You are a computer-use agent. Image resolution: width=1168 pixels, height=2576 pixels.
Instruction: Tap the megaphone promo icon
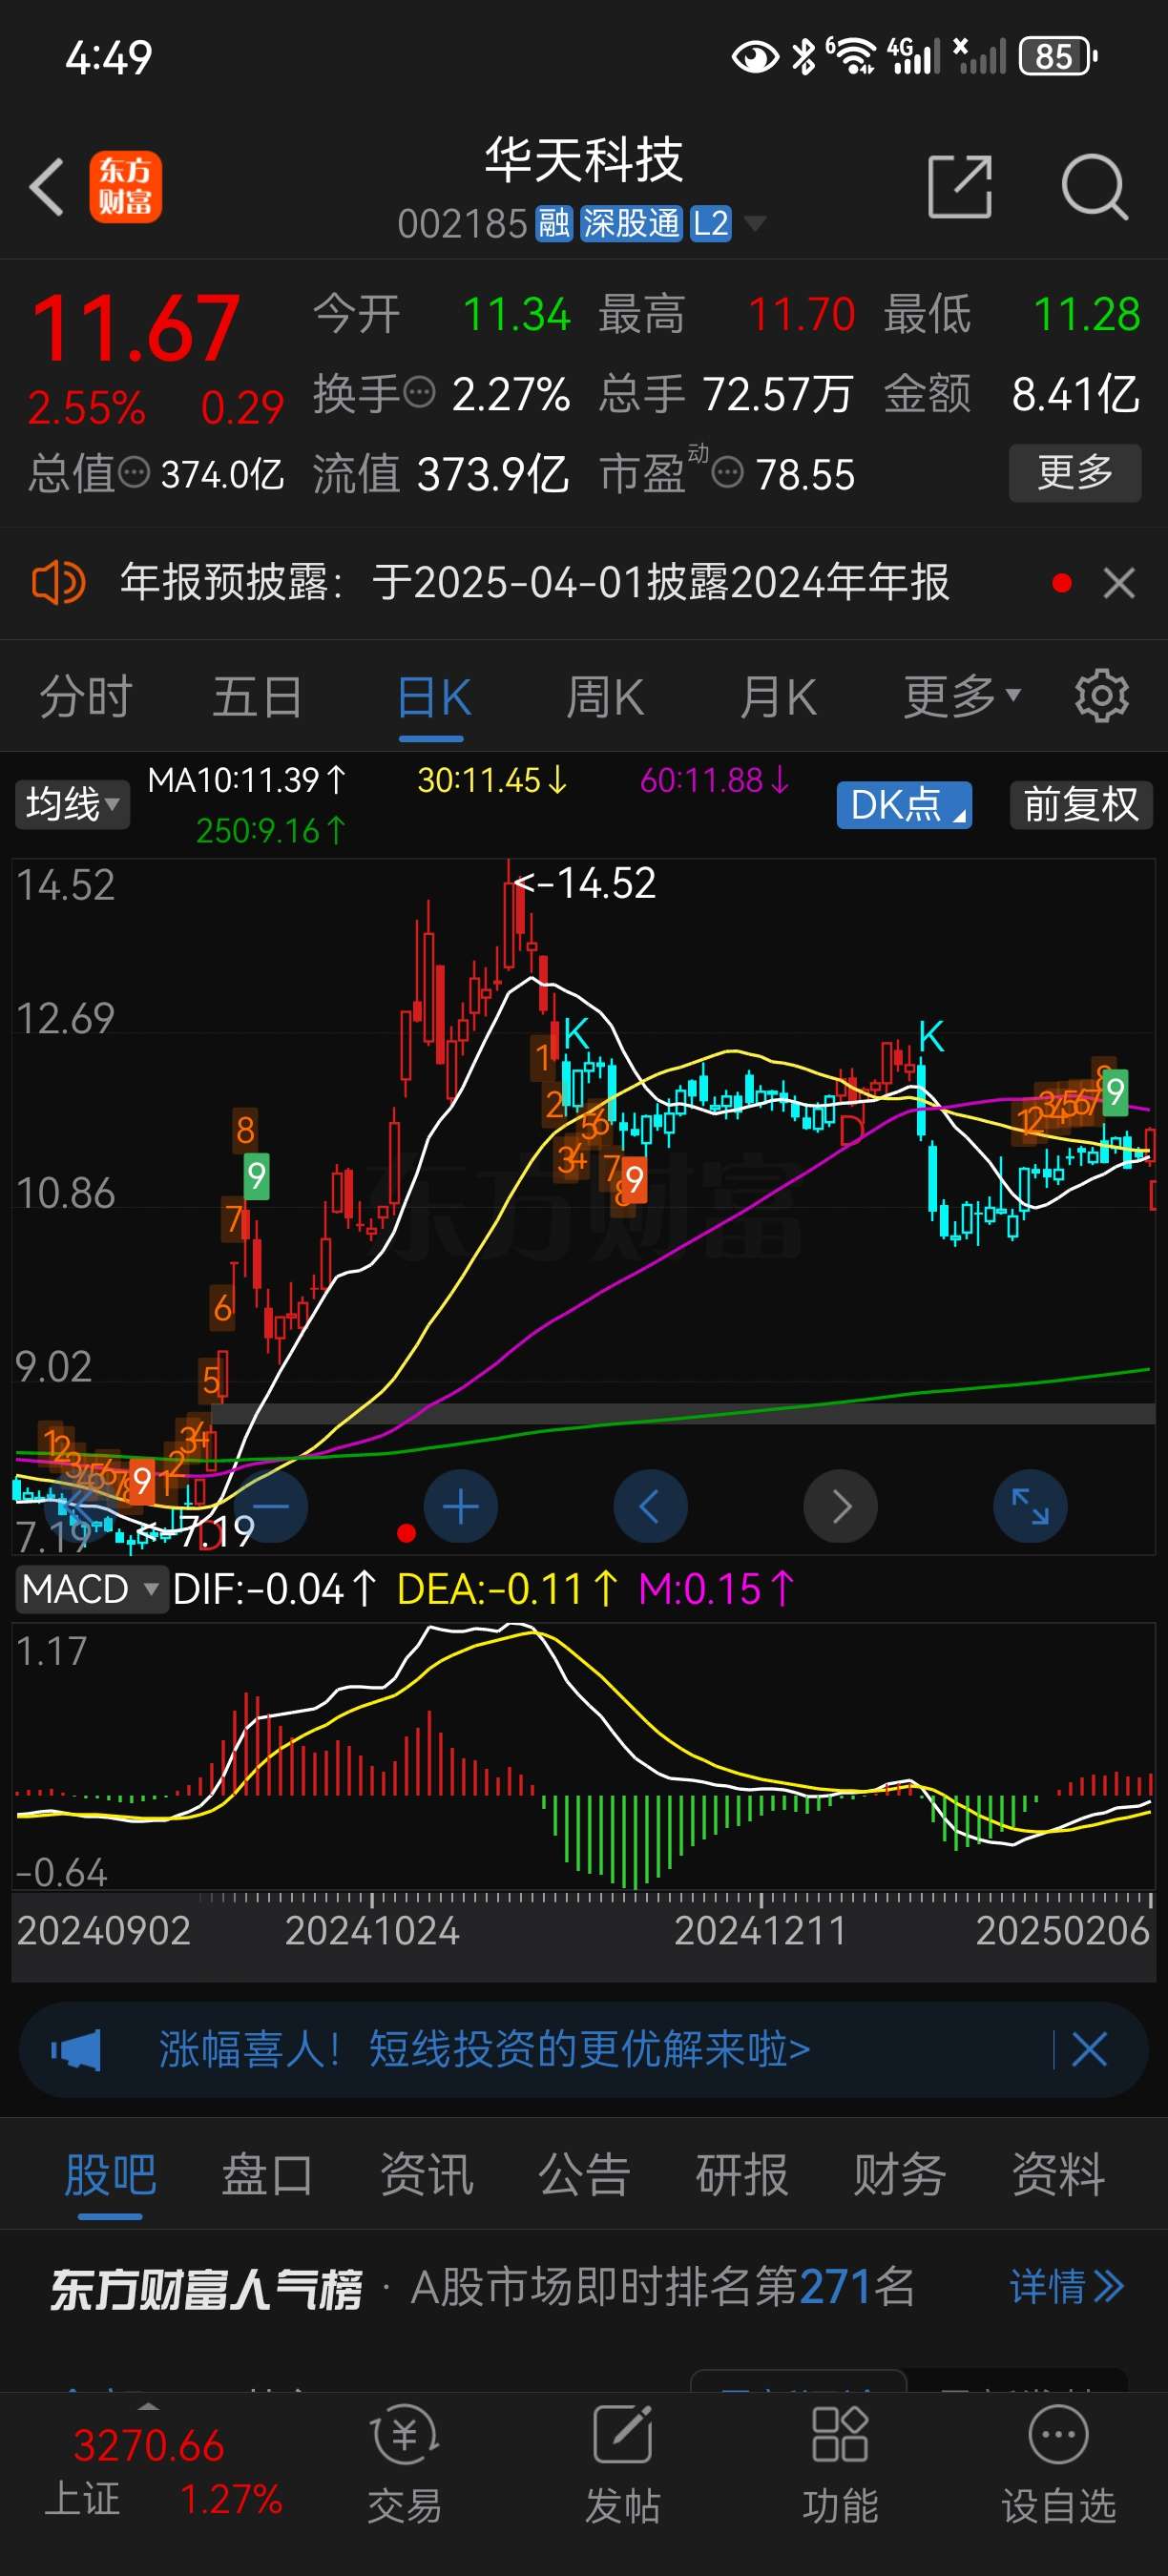coord(76,2049)
